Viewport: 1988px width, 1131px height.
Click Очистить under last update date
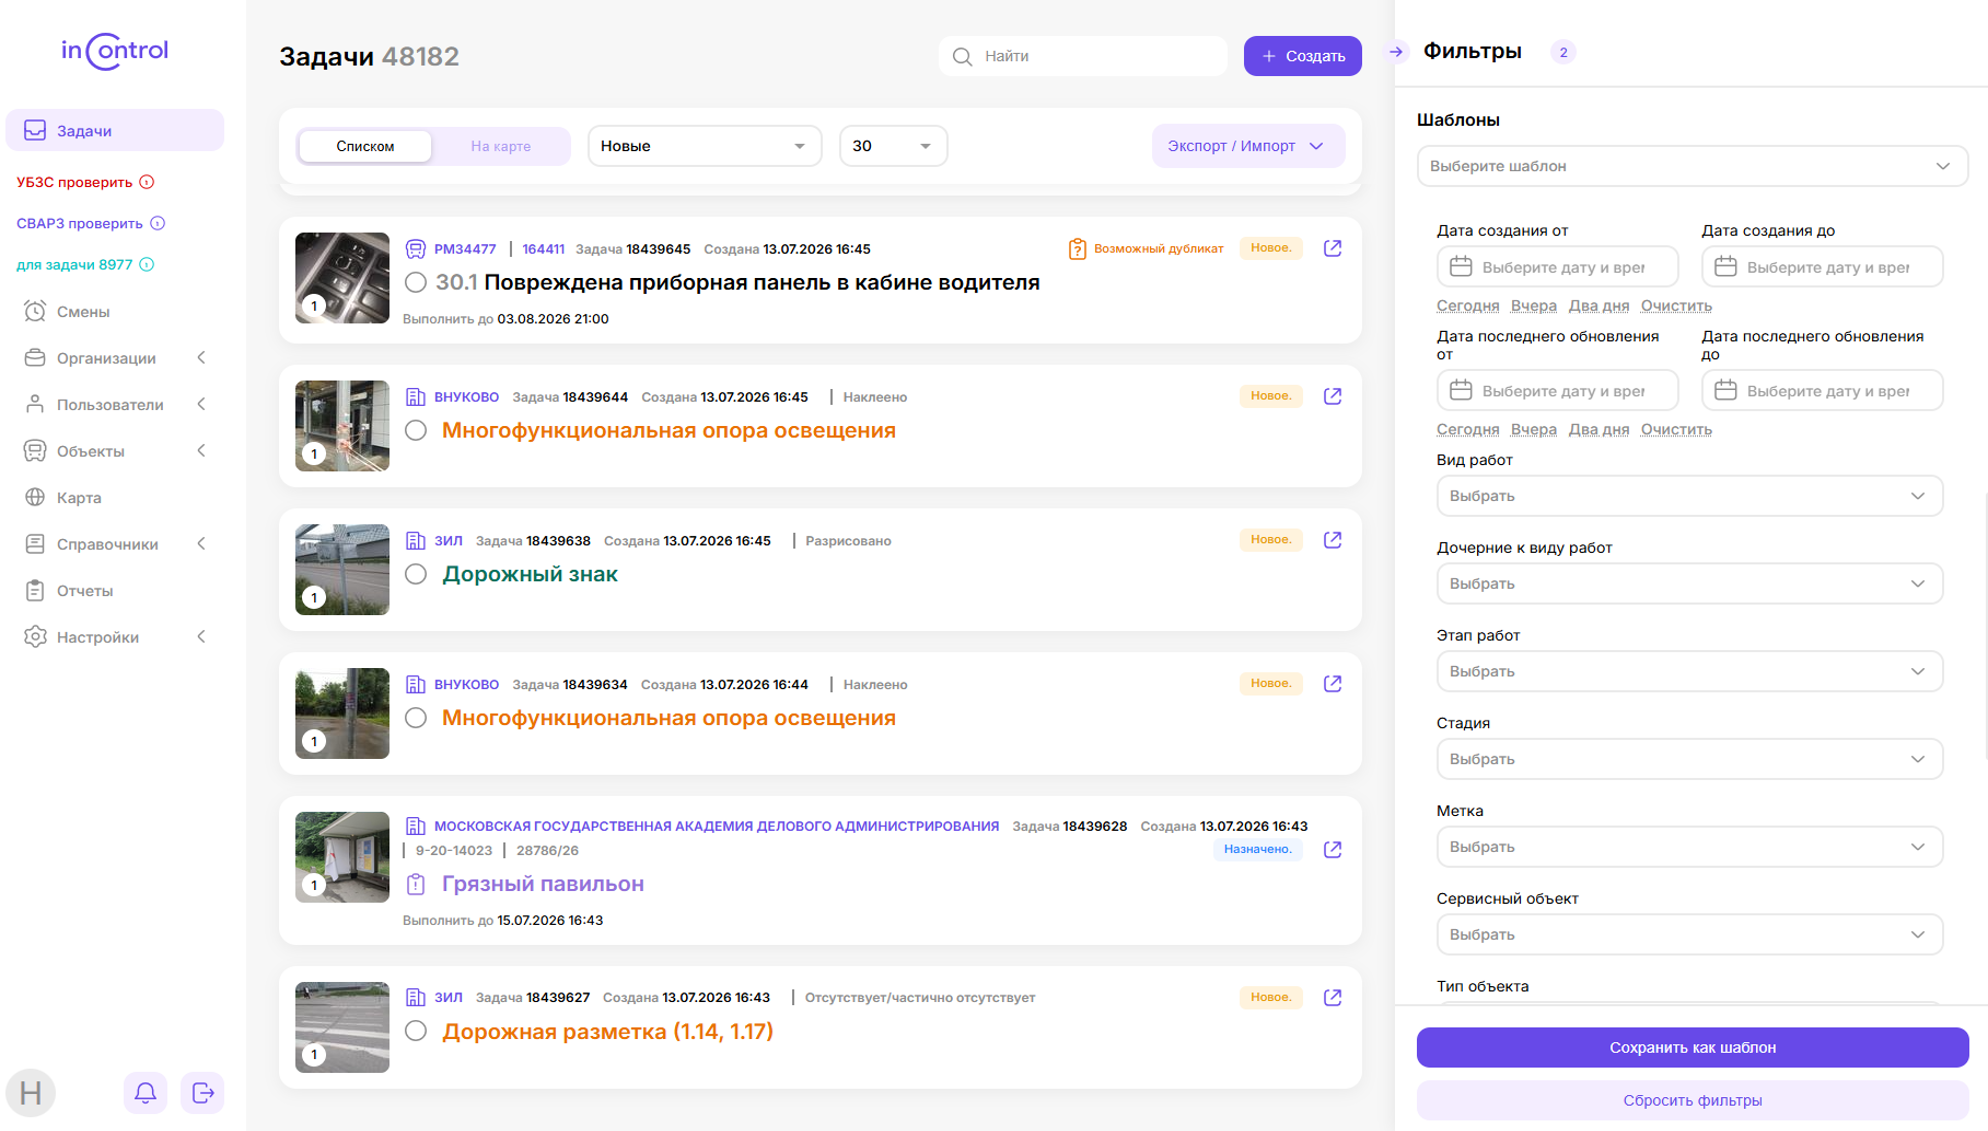click(x=1676, y=430)
